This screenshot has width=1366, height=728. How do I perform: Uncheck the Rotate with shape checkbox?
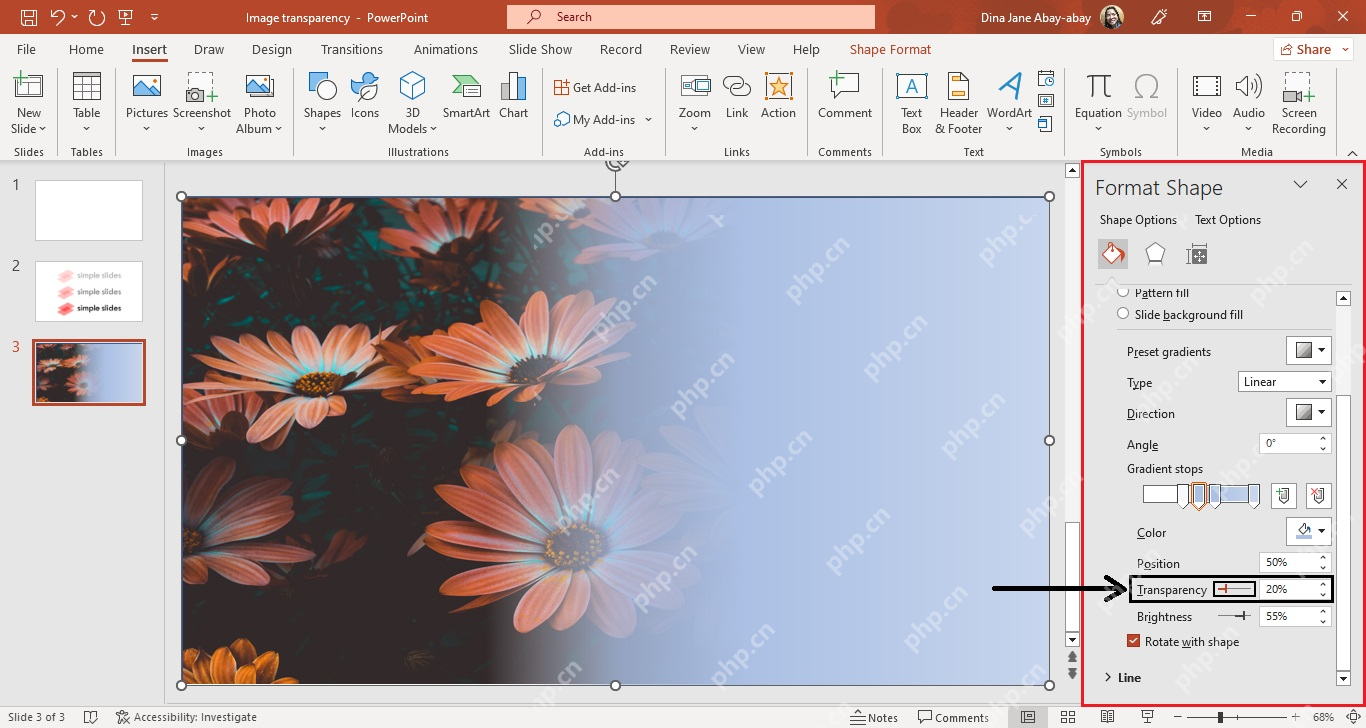click(x=1133, y=642)
